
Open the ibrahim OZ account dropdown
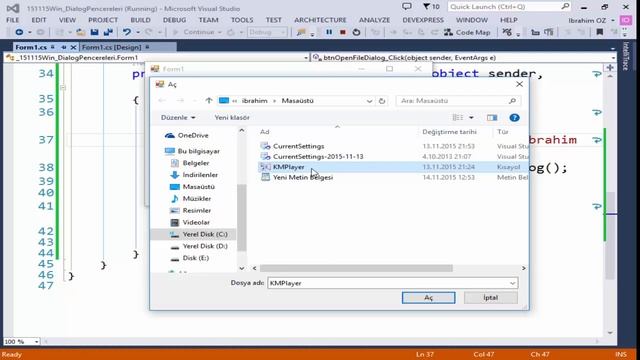(x=591, y=20)
